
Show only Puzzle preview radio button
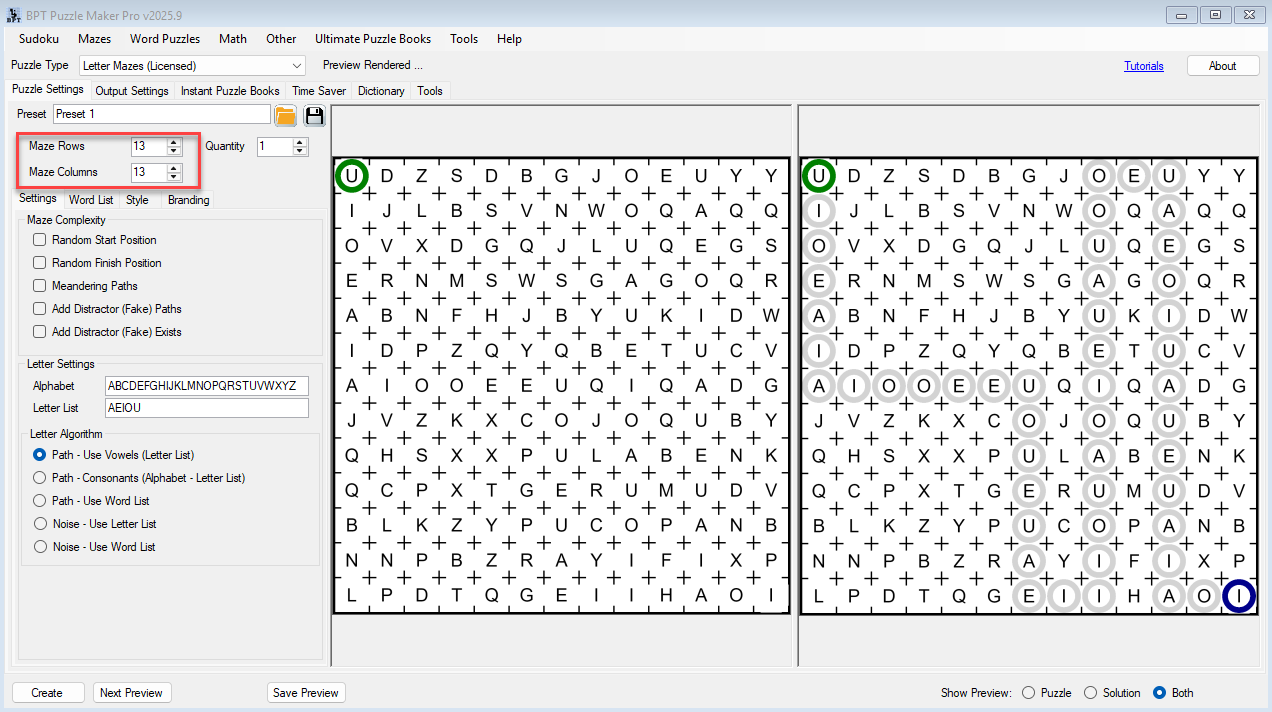coord(1028,693)
